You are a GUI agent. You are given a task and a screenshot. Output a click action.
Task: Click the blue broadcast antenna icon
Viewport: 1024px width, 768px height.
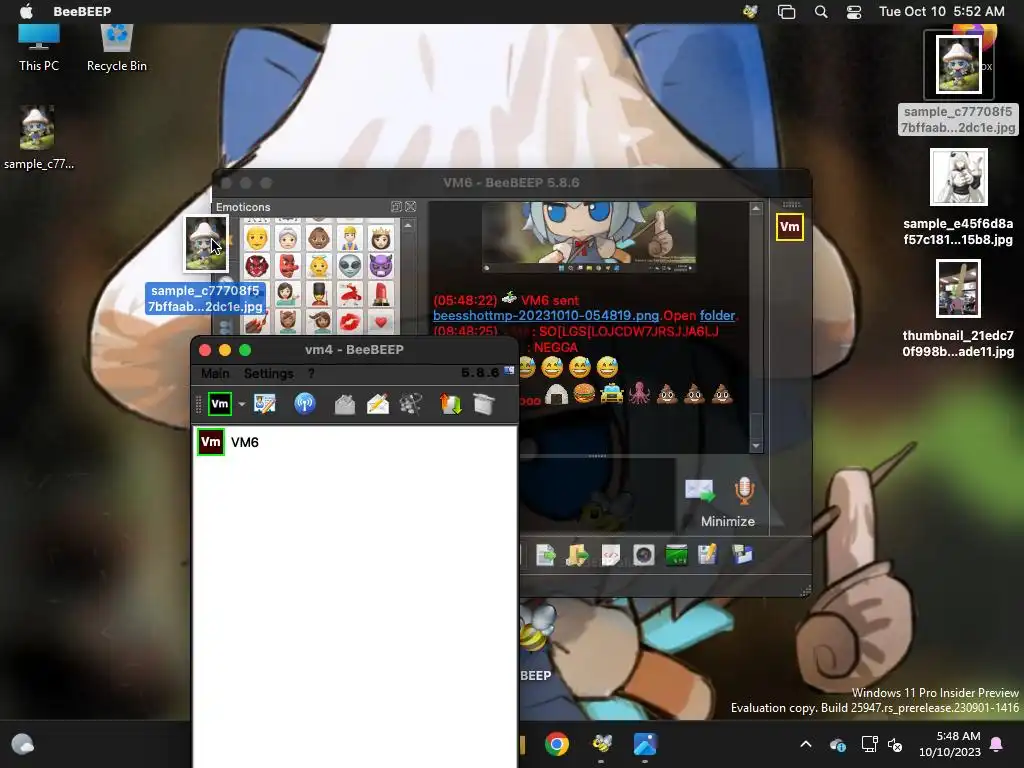tap(304, 404)
